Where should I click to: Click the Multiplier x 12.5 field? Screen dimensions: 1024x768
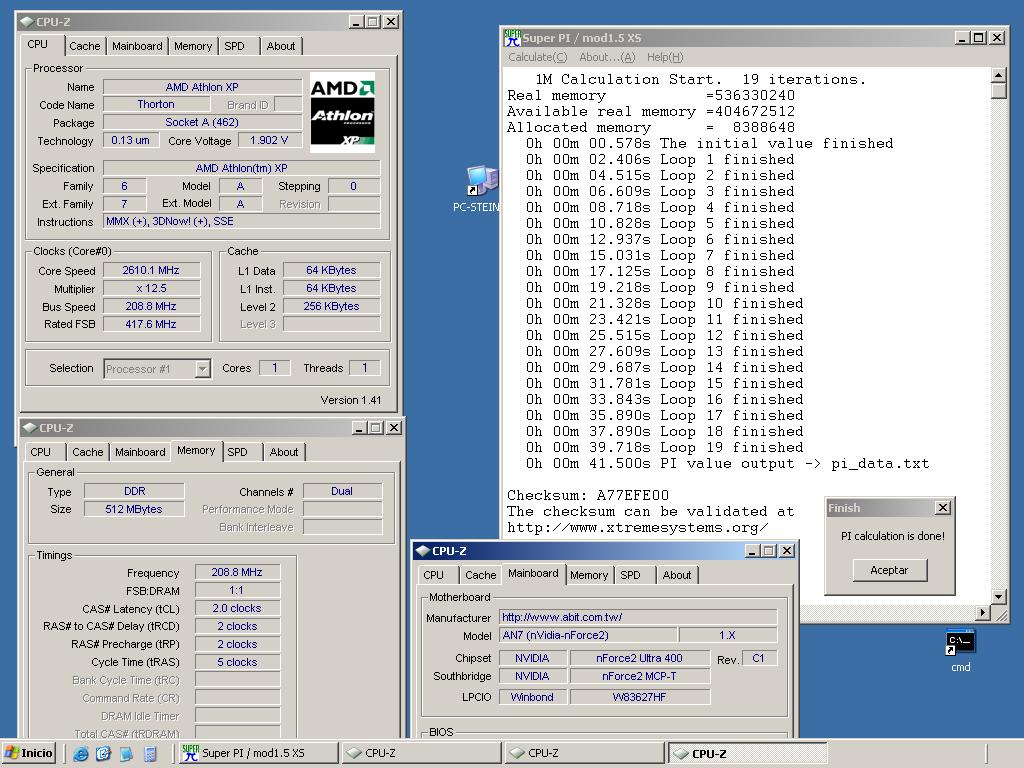[151, 288]
